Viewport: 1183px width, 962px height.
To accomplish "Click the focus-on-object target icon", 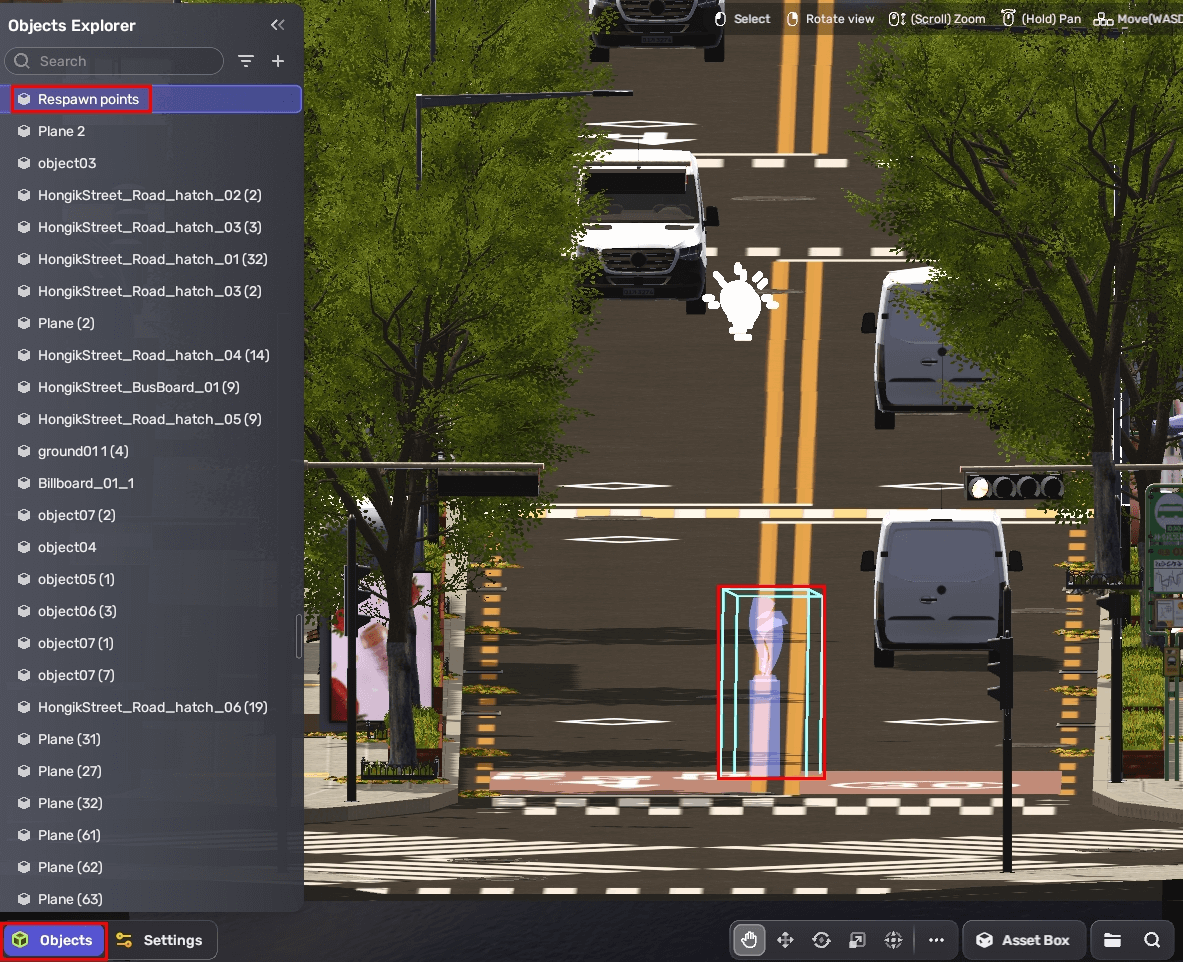I will 893,940.
